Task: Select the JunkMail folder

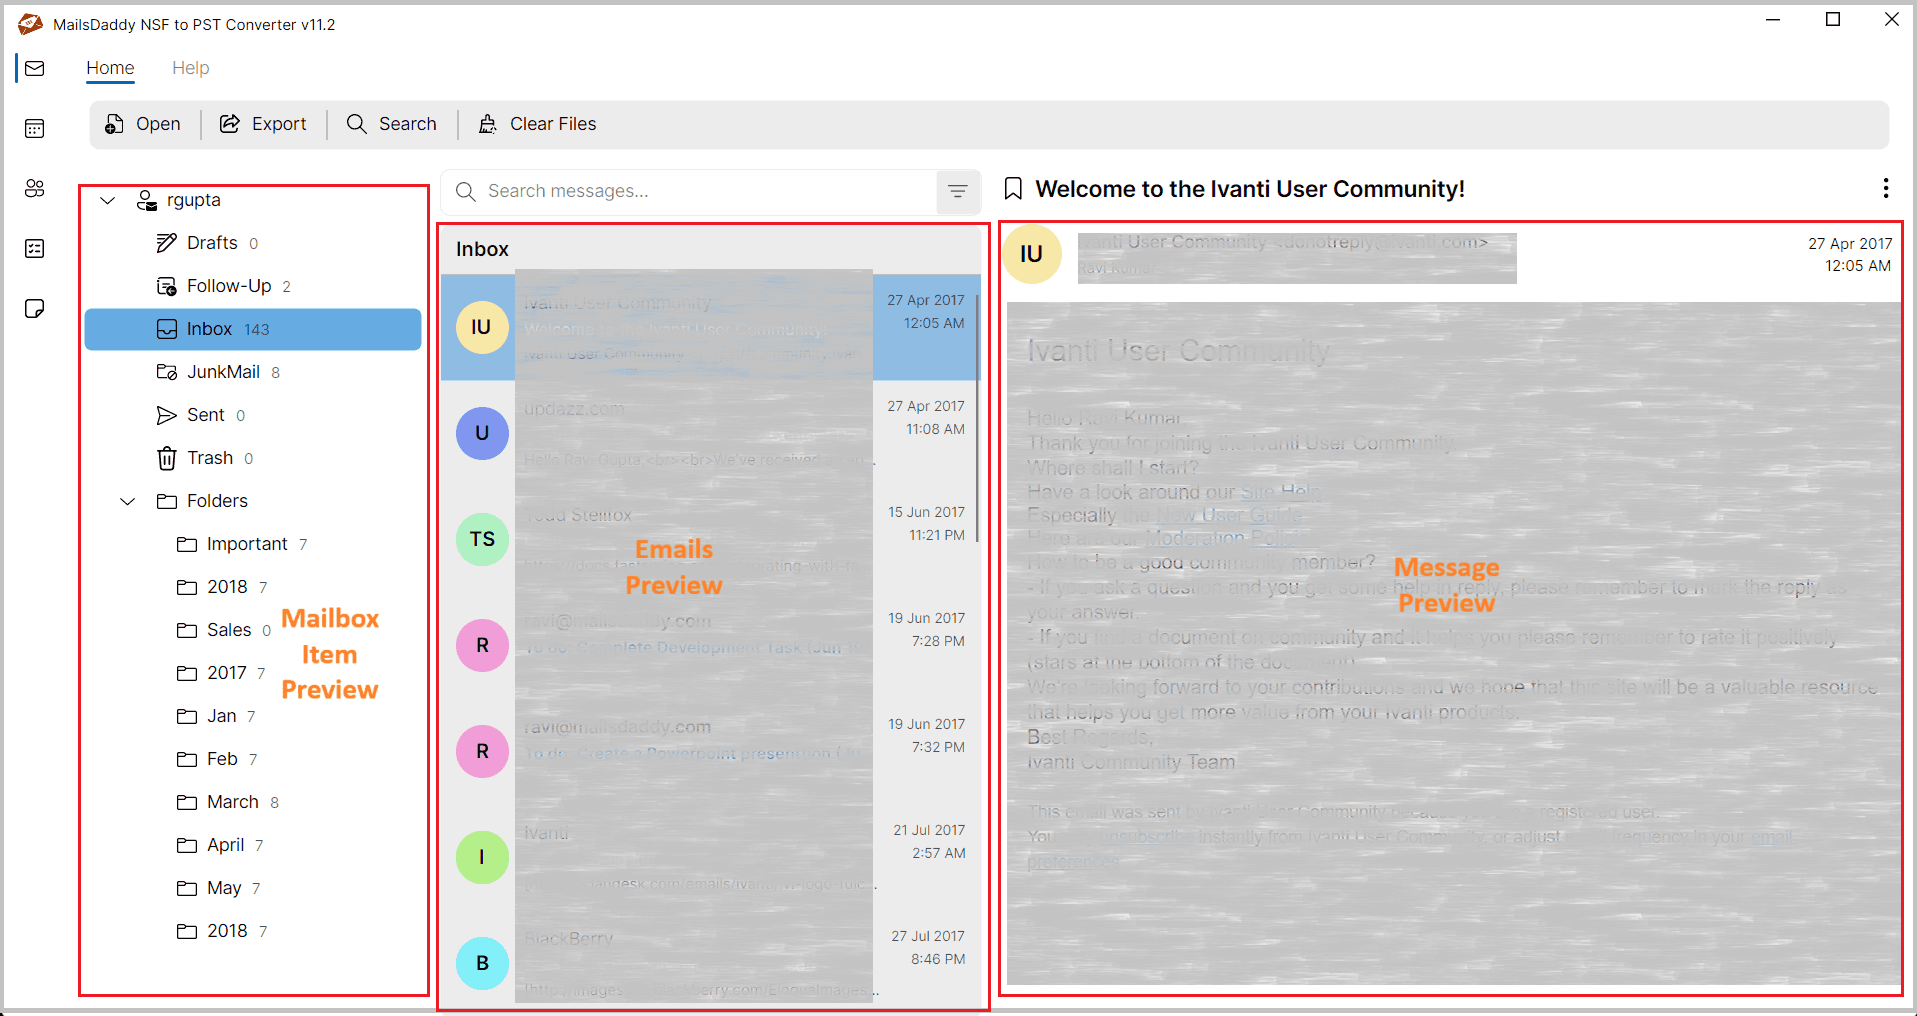Action: pyautogui.click(x=253, y=372)
